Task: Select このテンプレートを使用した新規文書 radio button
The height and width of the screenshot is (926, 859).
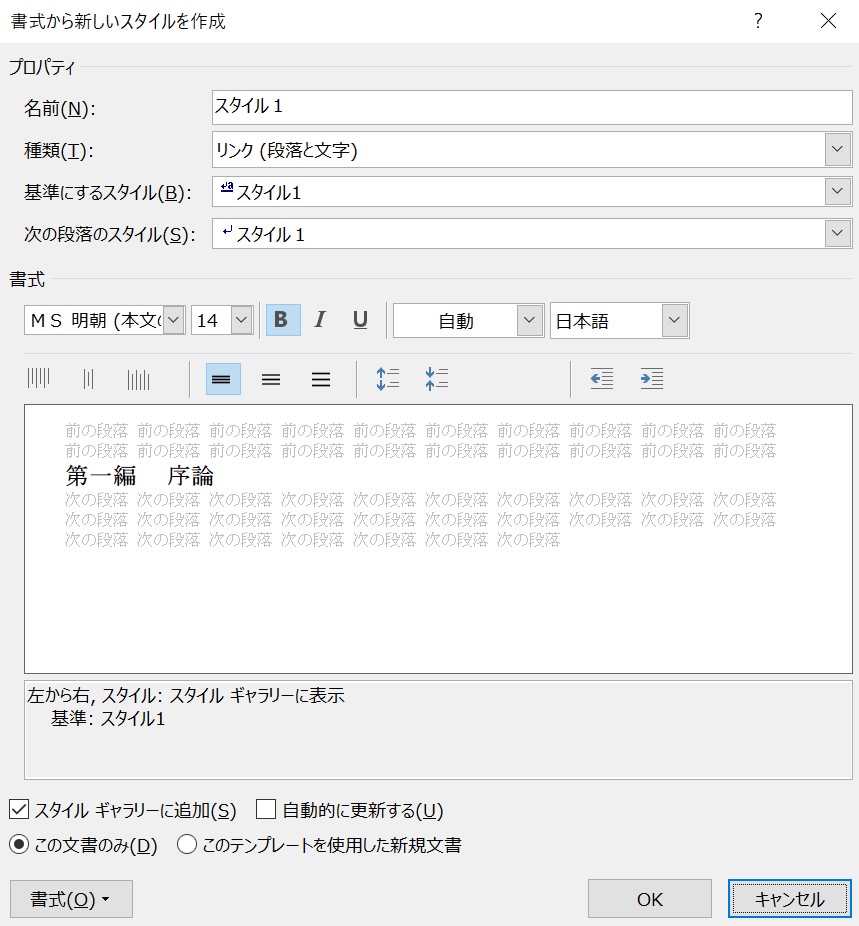Action: 187,845
